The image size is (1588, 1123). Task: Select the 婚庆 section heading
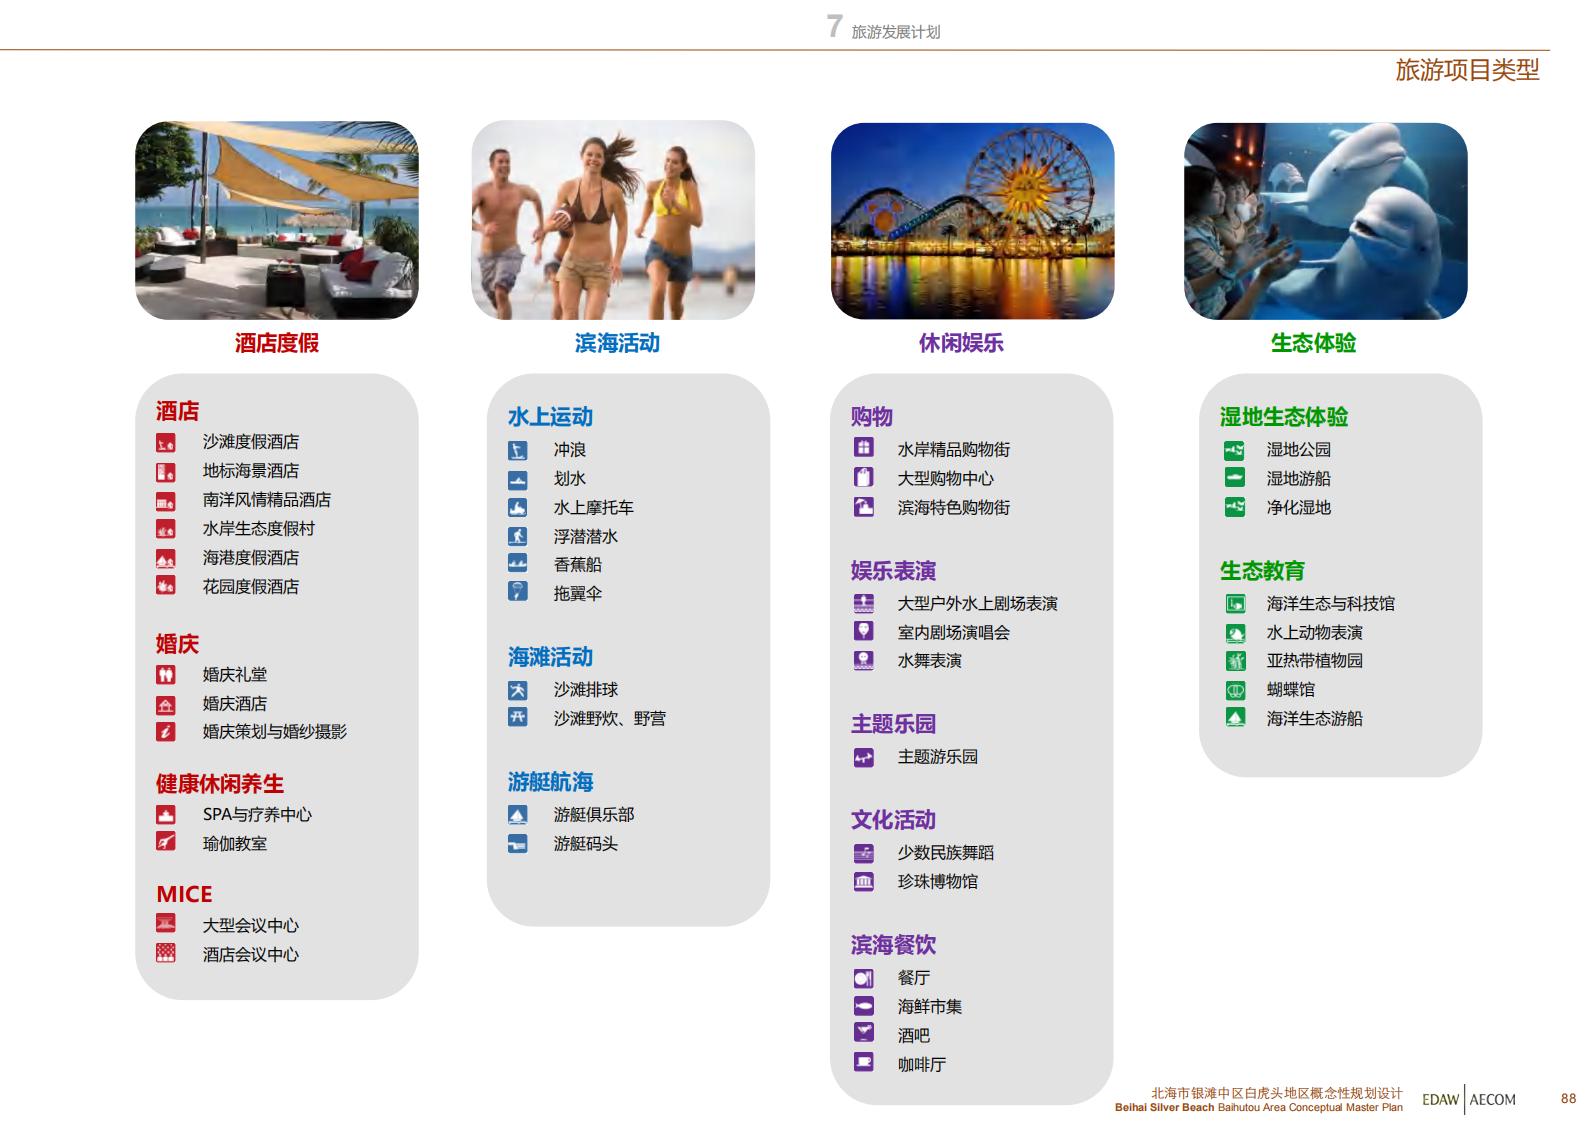(177, 644)
